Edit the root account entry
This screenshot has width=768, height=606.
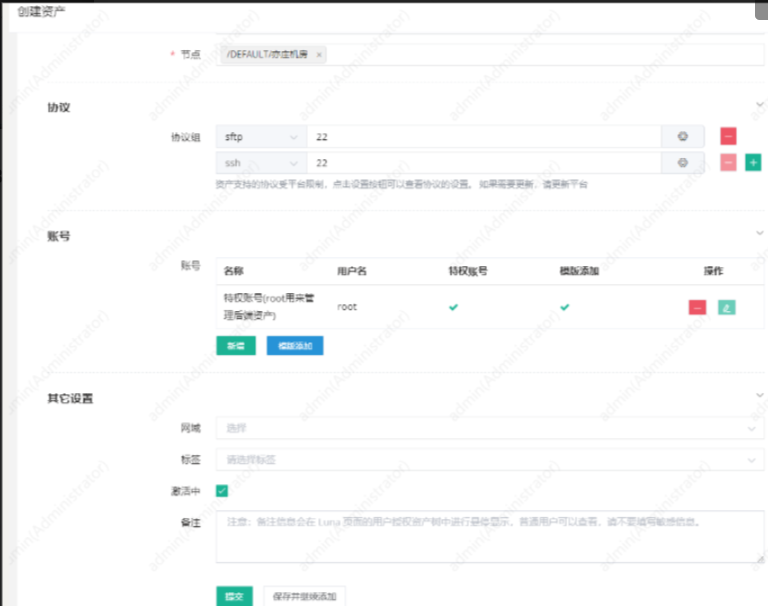pyautogui.click(x=727, y=308)
